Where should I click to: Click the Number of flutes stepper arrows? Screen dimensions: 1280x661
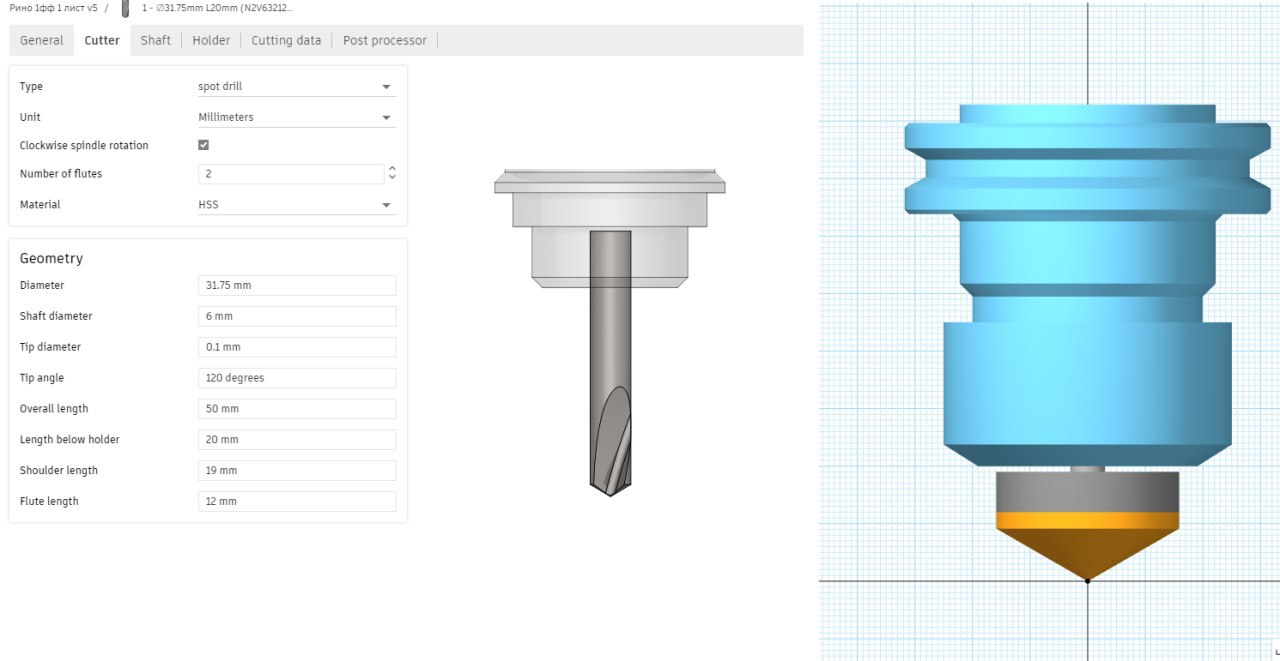pyautogui.click(x=392, y=174)
